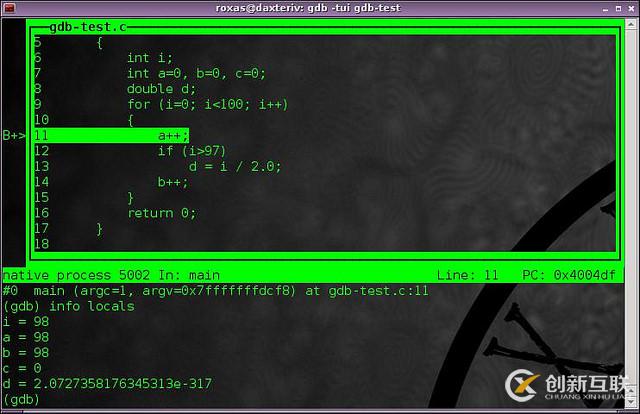Close the gdb terminal window
This screenshot has height=414, width=640.
(631, 9)
